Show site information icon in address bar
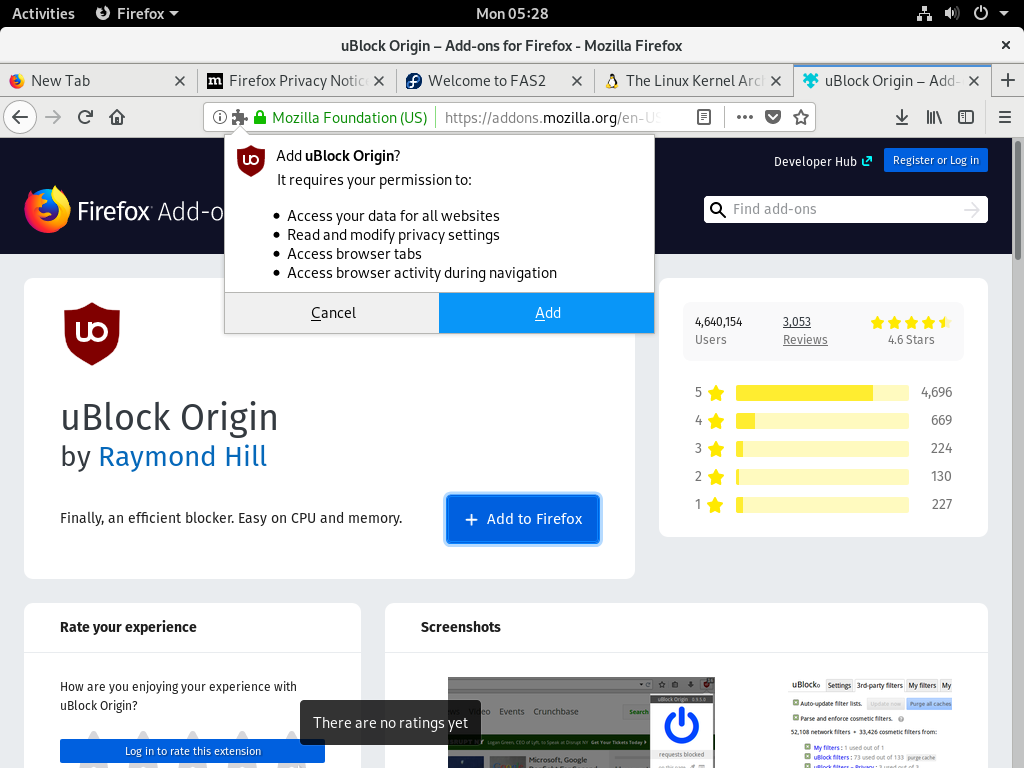The height and width of the screenshot is (768, 1024). [220, 118]
